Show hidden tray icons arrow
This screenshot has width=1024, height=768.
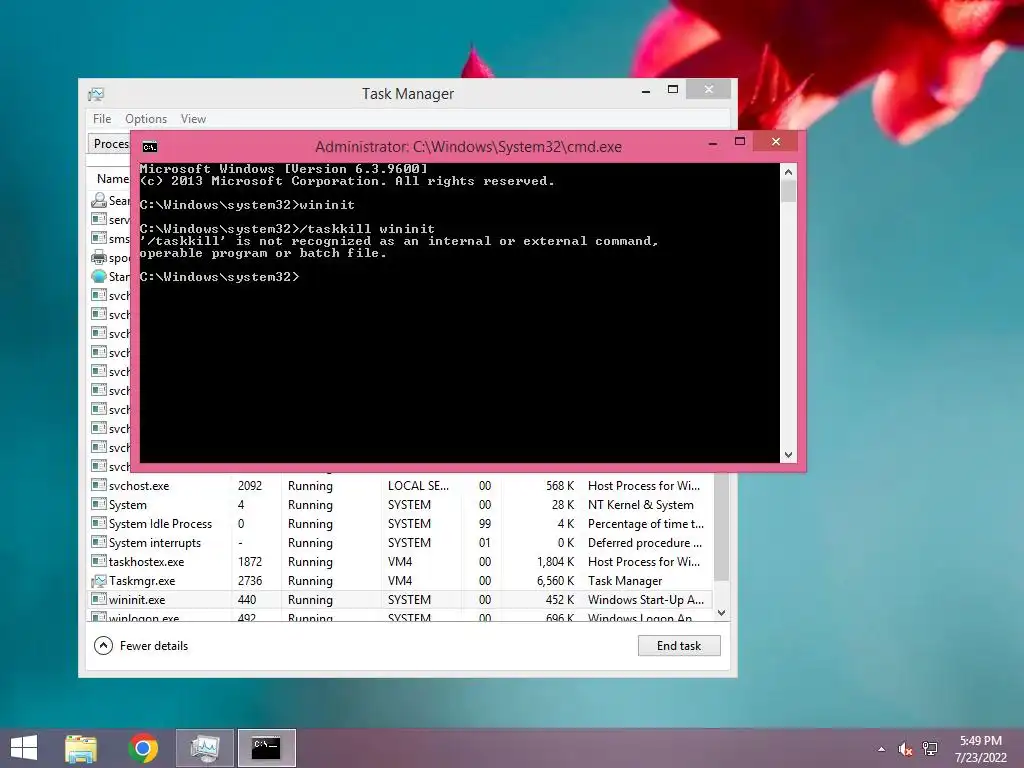pyautogui.click(x=882, y=749)
